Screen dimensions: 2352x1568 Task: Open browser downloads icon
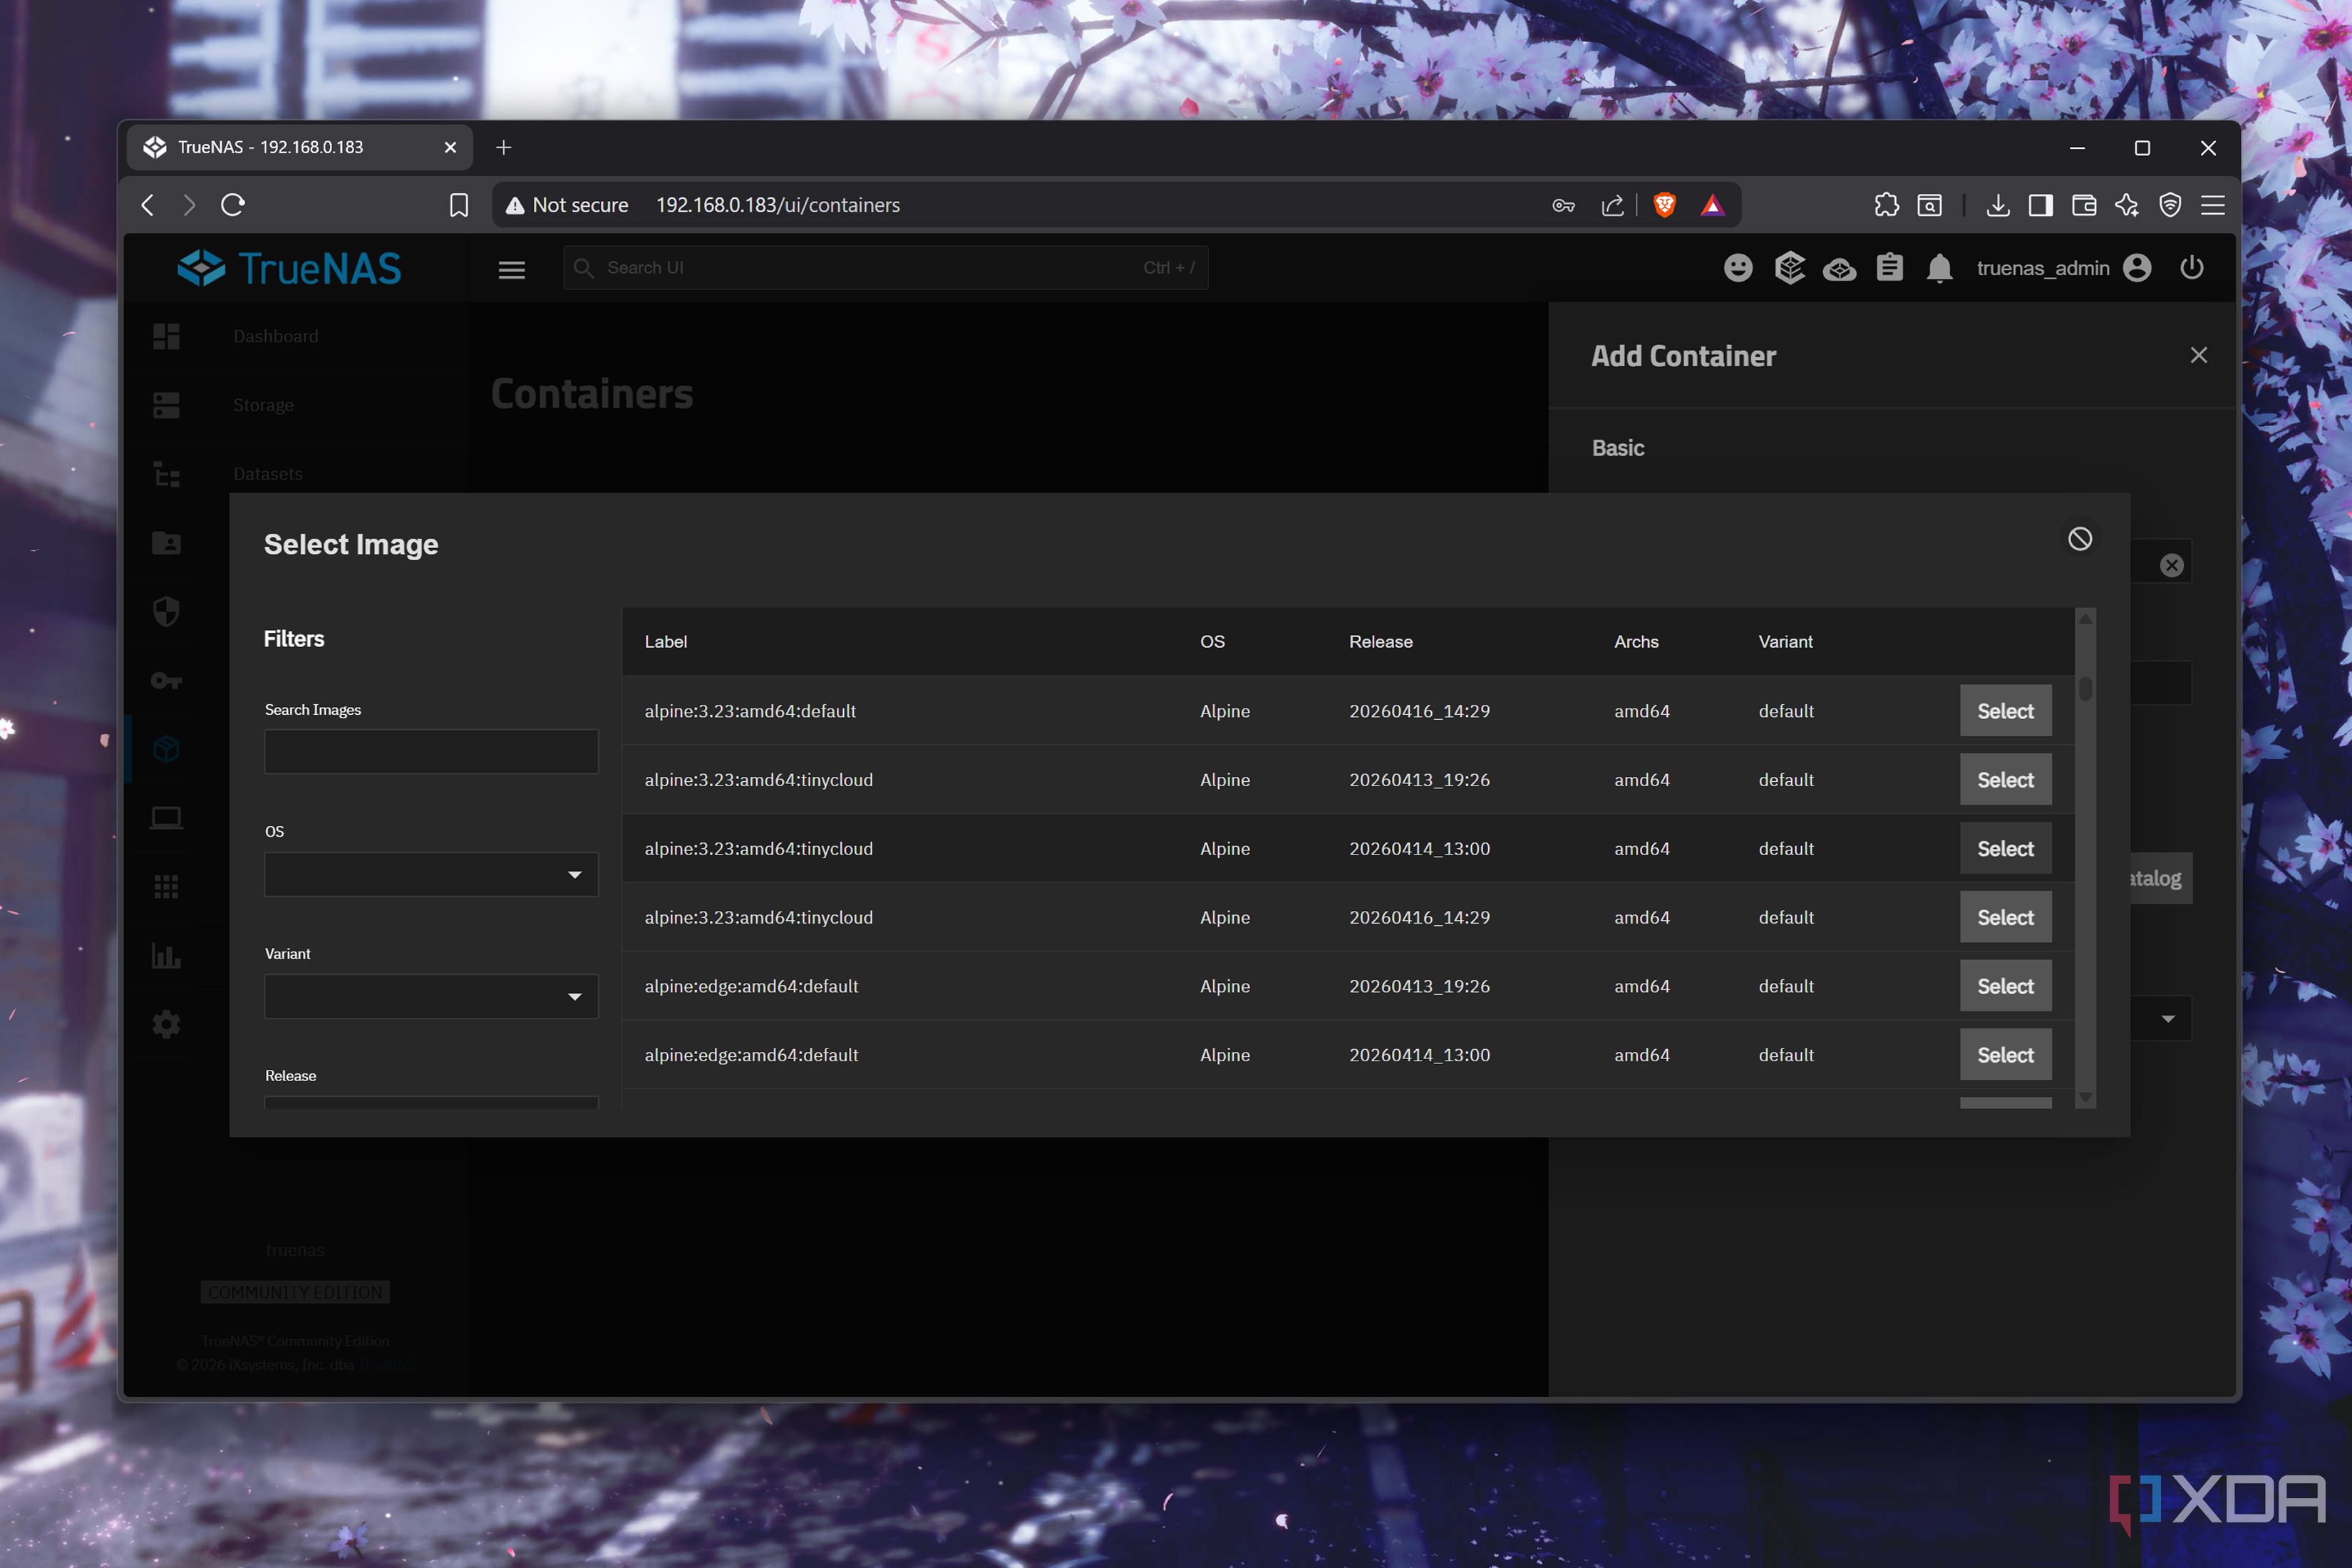coord(1997,205)
